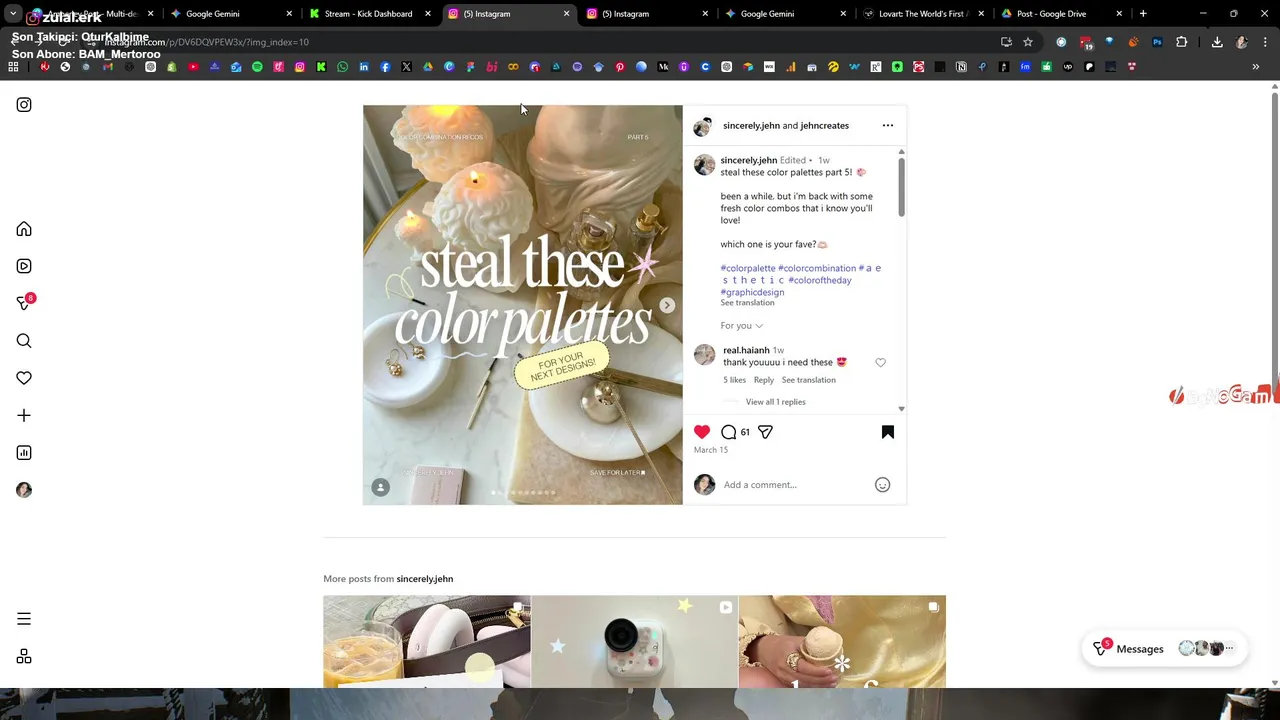This screenshot has width=1280, height=720.
Task: Click Reply under real.haianh's comment
Action: click(x=763, y=380)
